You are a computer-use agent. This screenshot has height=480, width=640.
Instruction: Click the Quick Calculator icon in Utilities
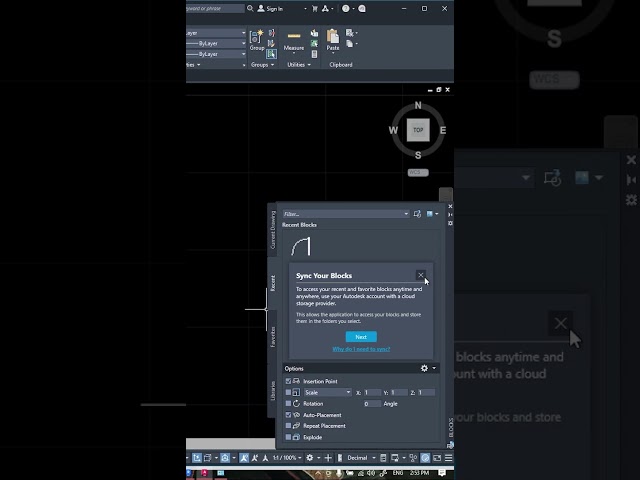(x=314, y=54)
